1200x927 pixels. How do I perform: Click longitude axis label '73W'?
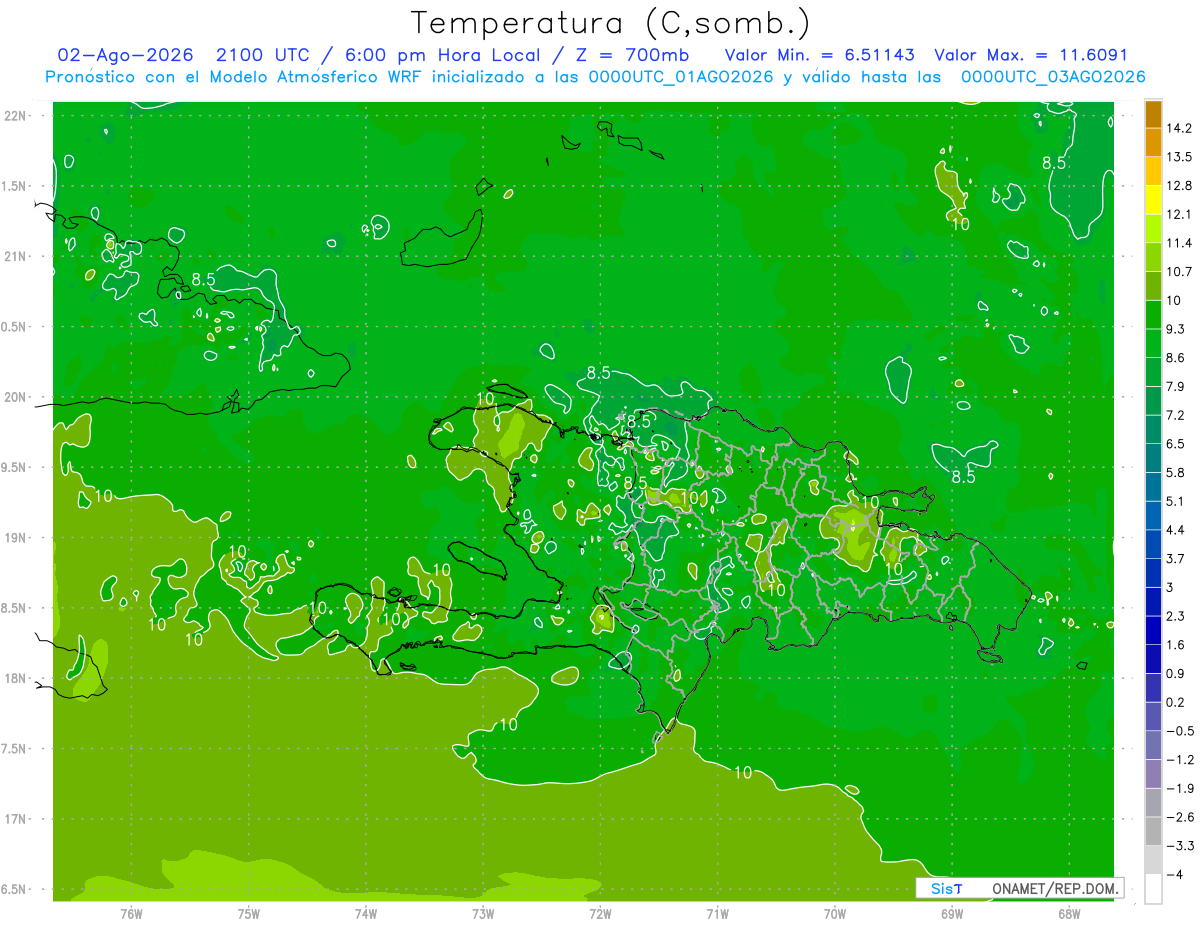coord(483,914)
